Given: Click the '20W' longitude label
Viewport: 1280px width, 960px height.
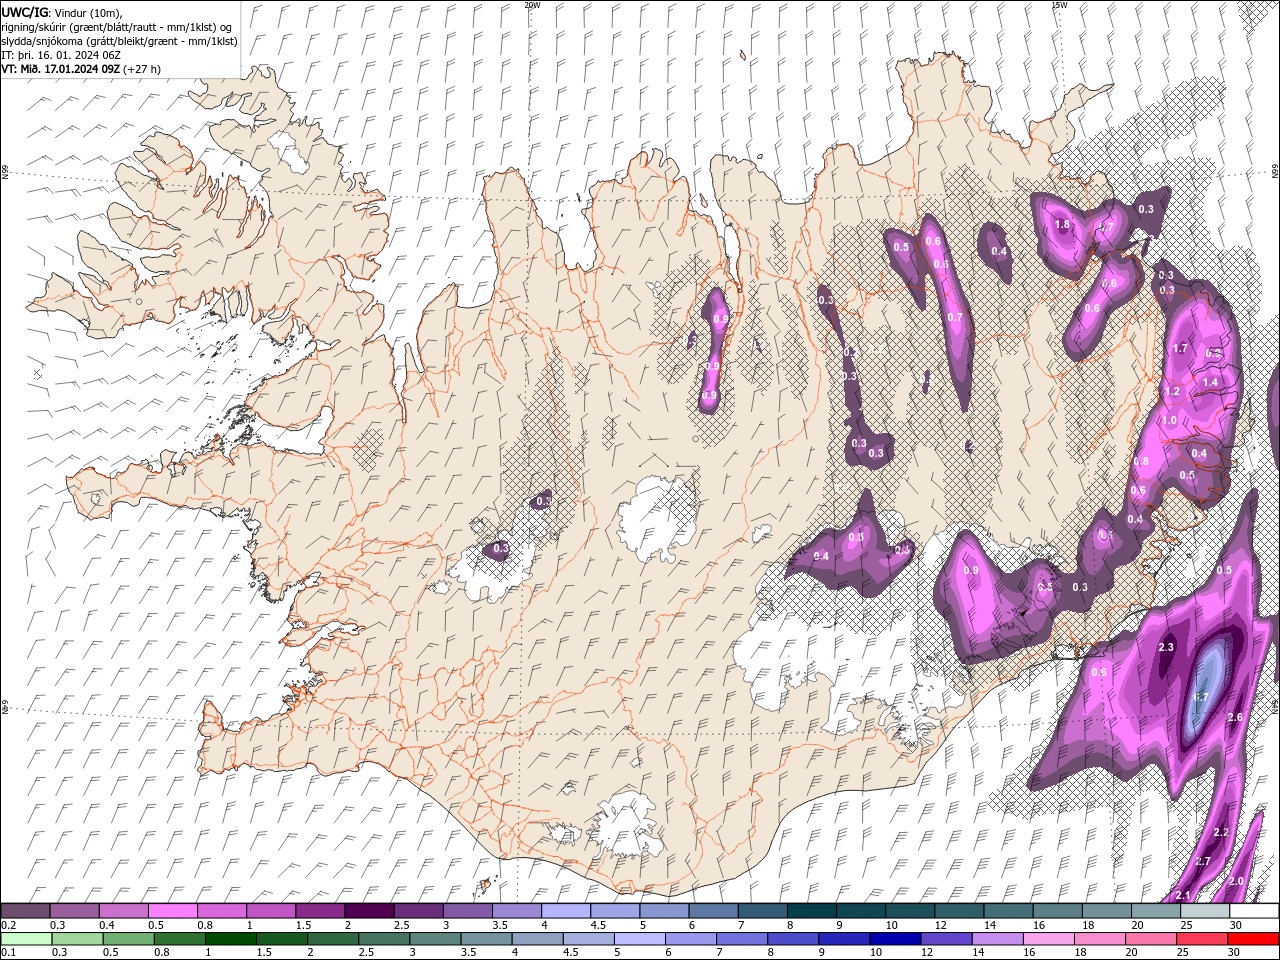Looking at the screenshot, I should coord(532,5).
